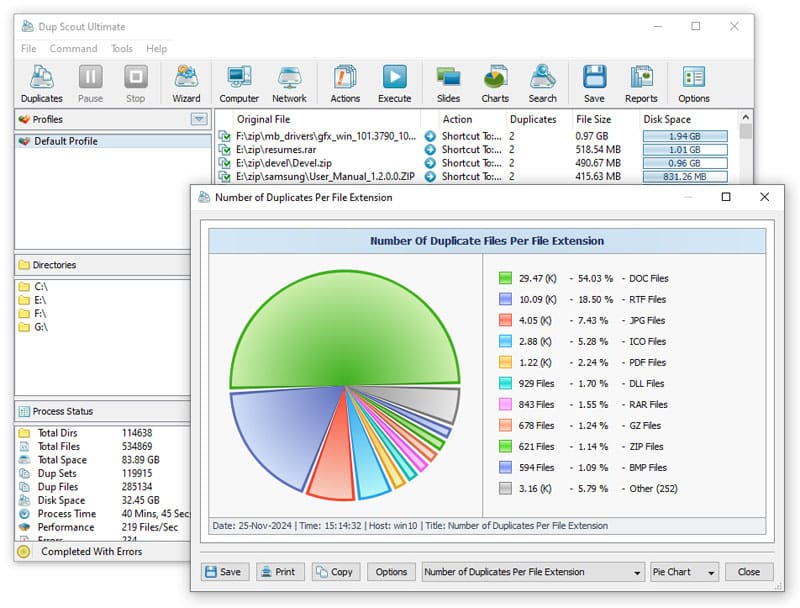This screenshot has width=800, height=608.
Task: Click the Copy button in chart dialog
Action: (x=335, y=572)
